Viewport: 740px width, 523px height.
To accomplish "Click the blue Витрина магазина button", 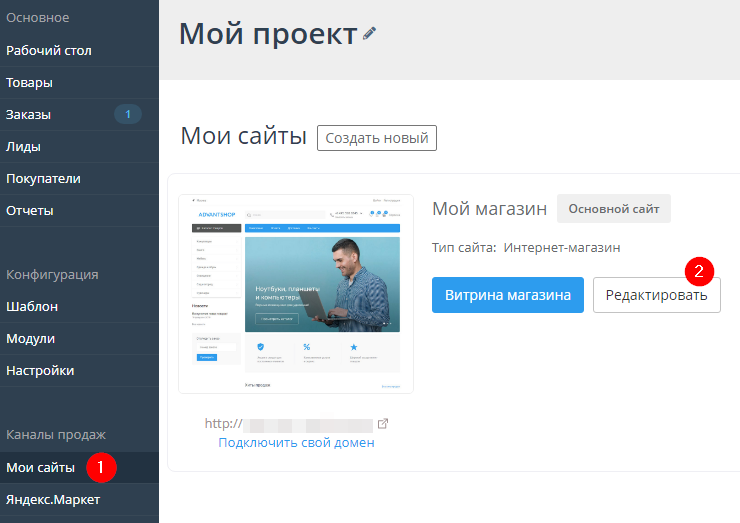I will (x=507, y=295).
